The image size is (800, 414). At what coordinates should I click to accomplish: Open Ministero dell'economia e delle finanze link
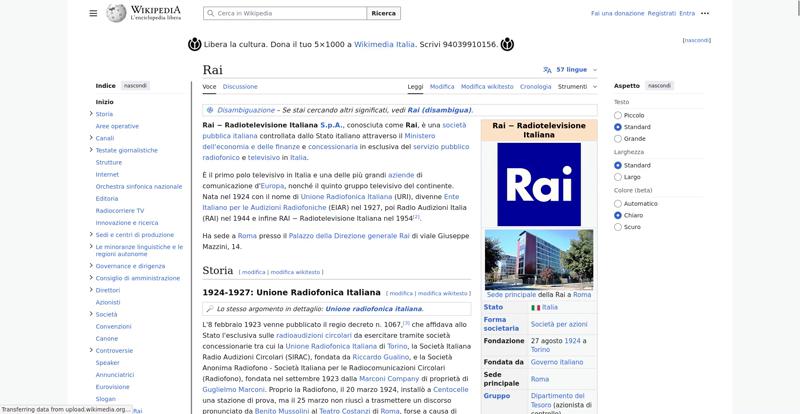319,141
